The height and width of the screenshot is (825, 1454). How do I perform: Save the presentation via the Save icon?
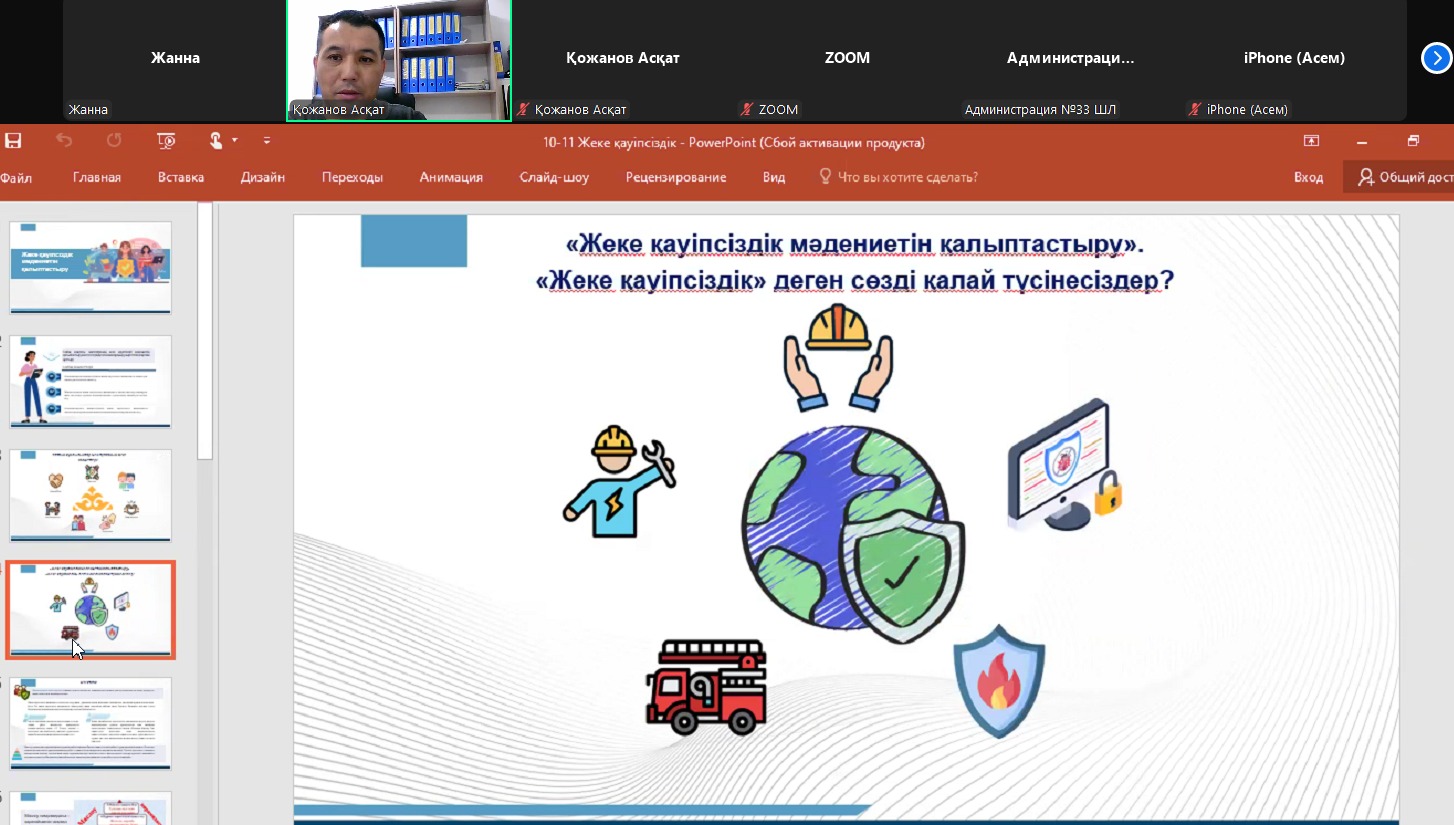(13, 141)
